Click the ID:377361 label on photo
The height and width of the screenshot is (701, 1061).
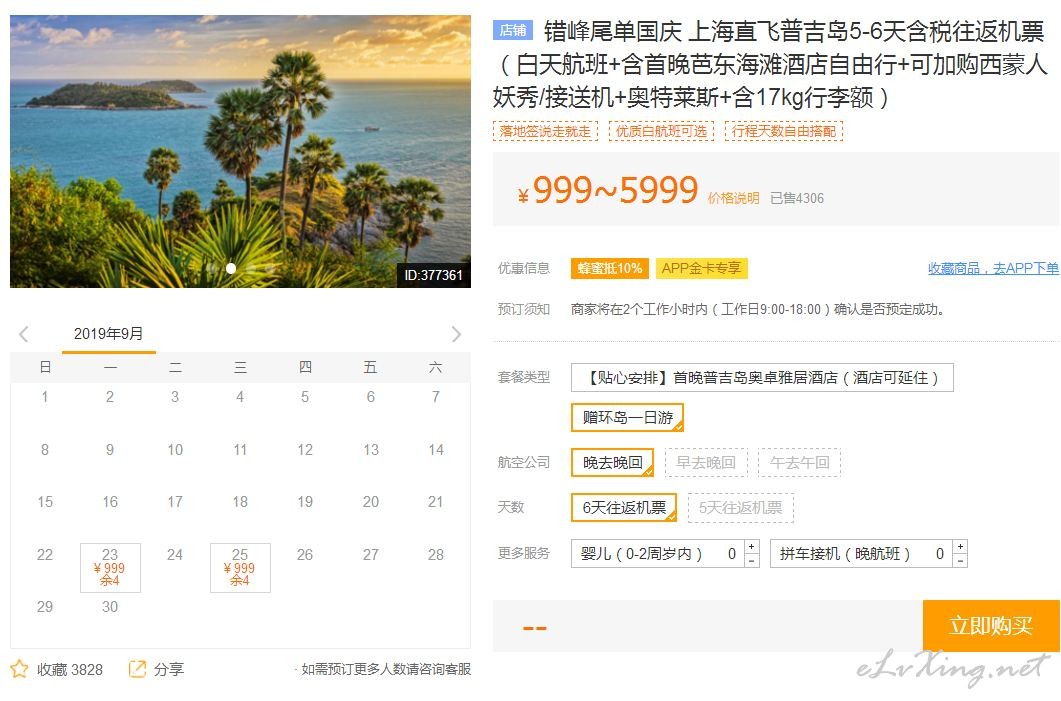(x=433, y=275)
